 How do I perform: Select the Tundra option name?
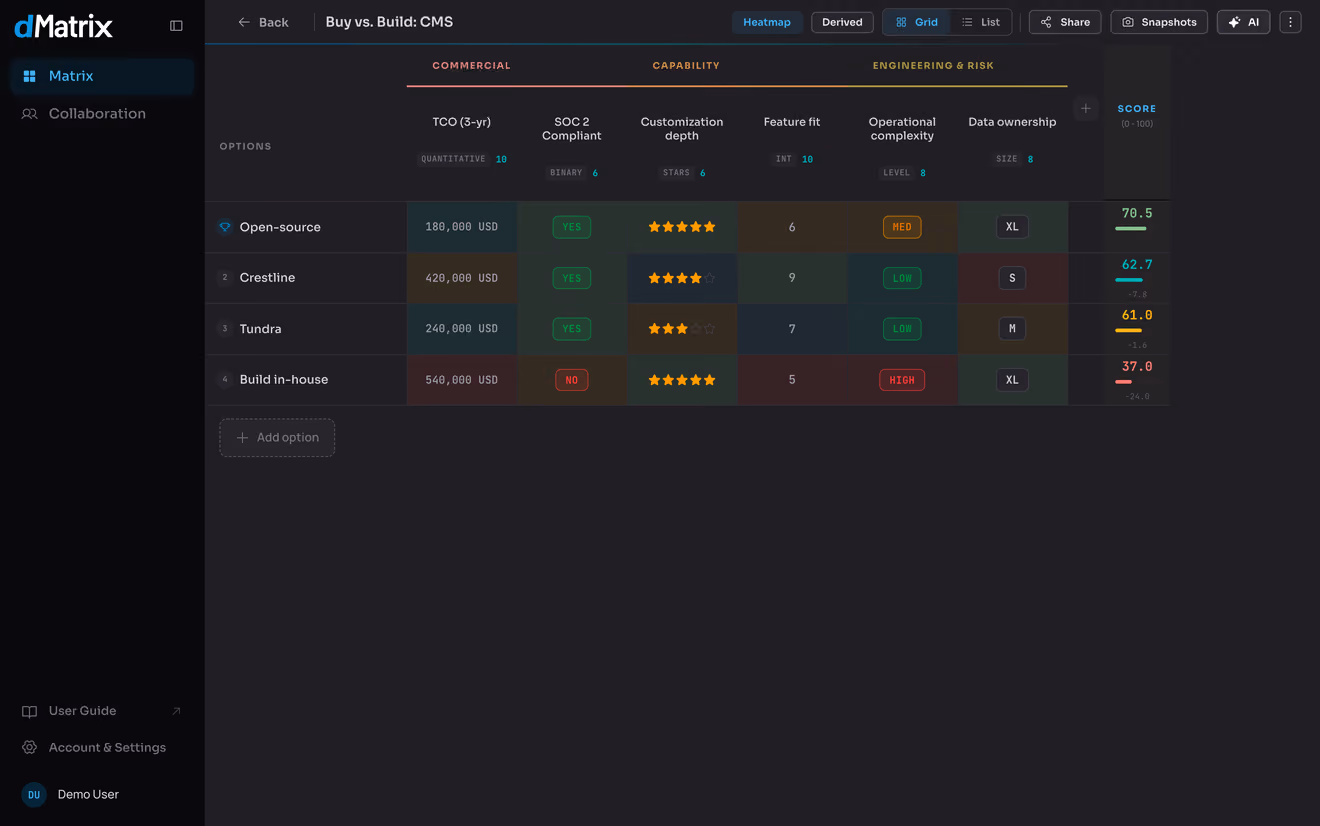[x=260, y=329]
